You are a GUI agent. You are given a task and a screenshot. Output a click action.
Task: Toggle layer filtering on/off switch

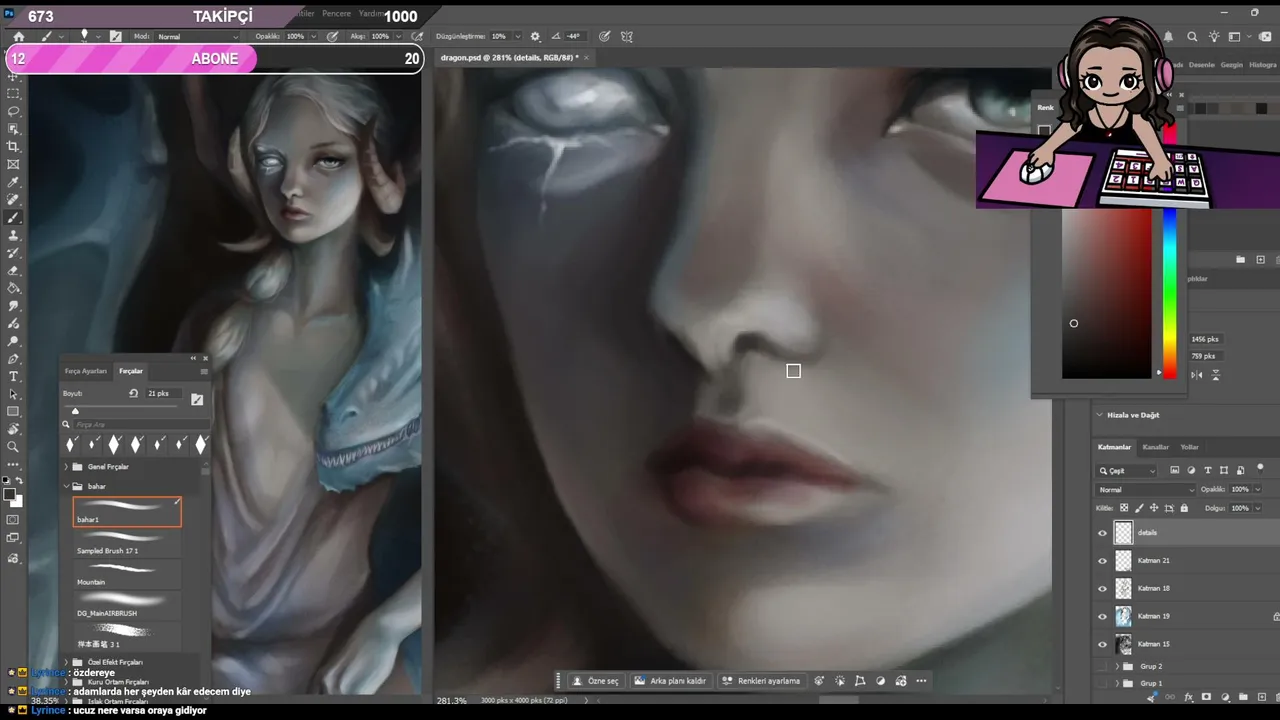[x=1260, y=468]
